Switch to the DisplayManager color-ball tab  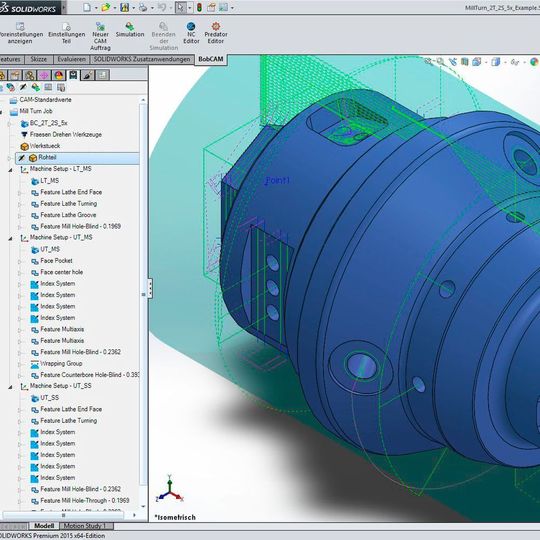point(59,75)
